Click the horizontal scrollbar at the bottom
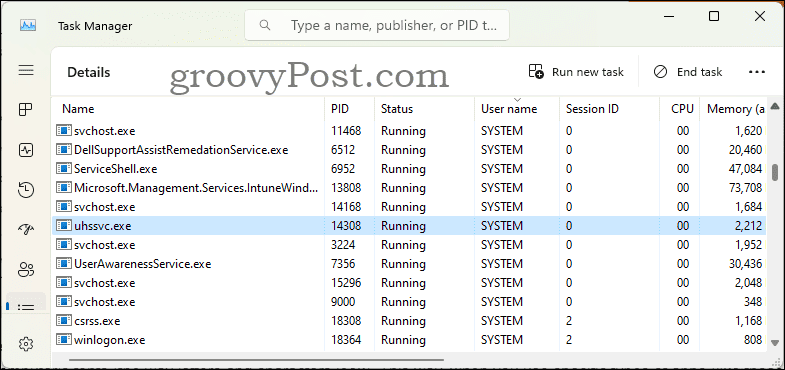 [x=256, y=359]
